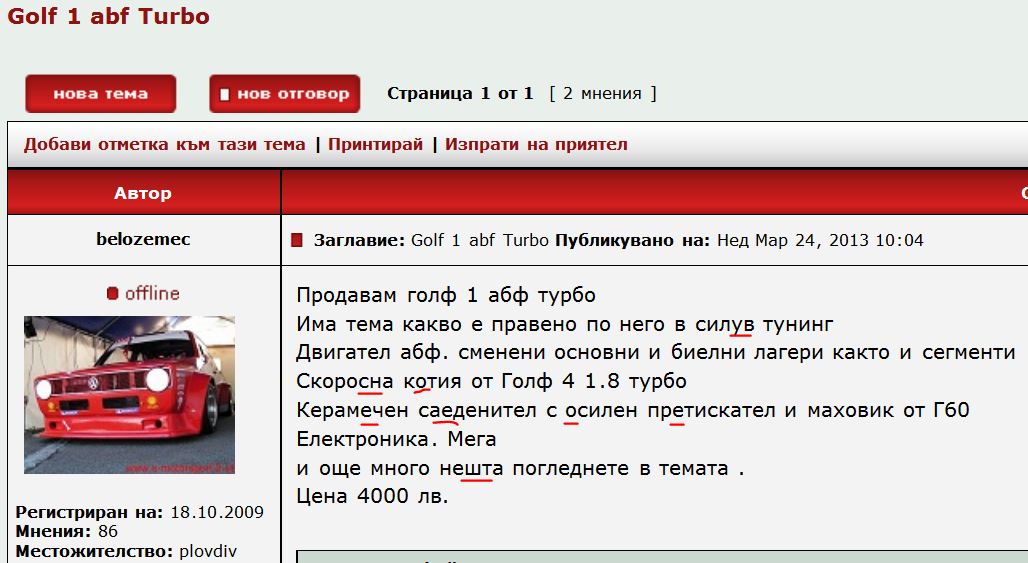Click the misspelled word силув
The width and height of the screenshot is (1028, 563).
tap(725, 324)
